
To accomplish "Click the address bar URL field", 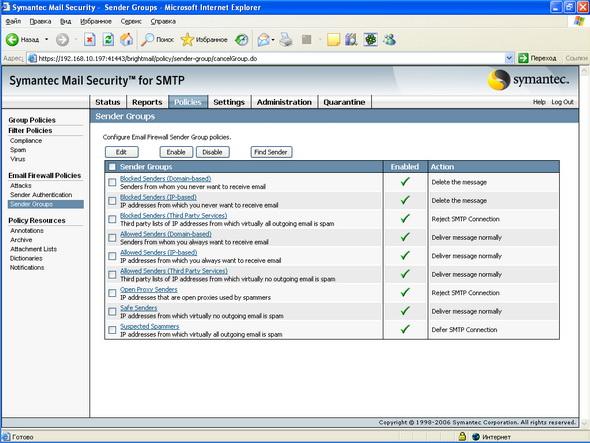I will [x=266, y=58].
